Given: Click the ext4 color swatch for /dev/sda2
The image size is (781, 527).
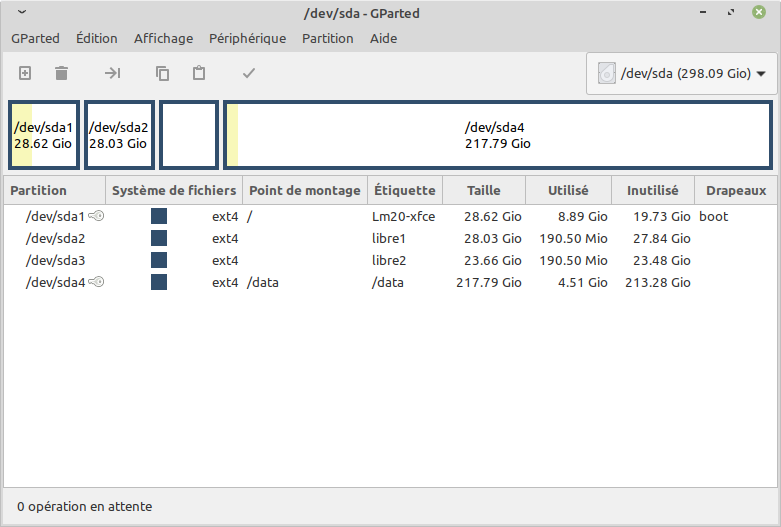Looking at the screenshot, I should 159,238.
